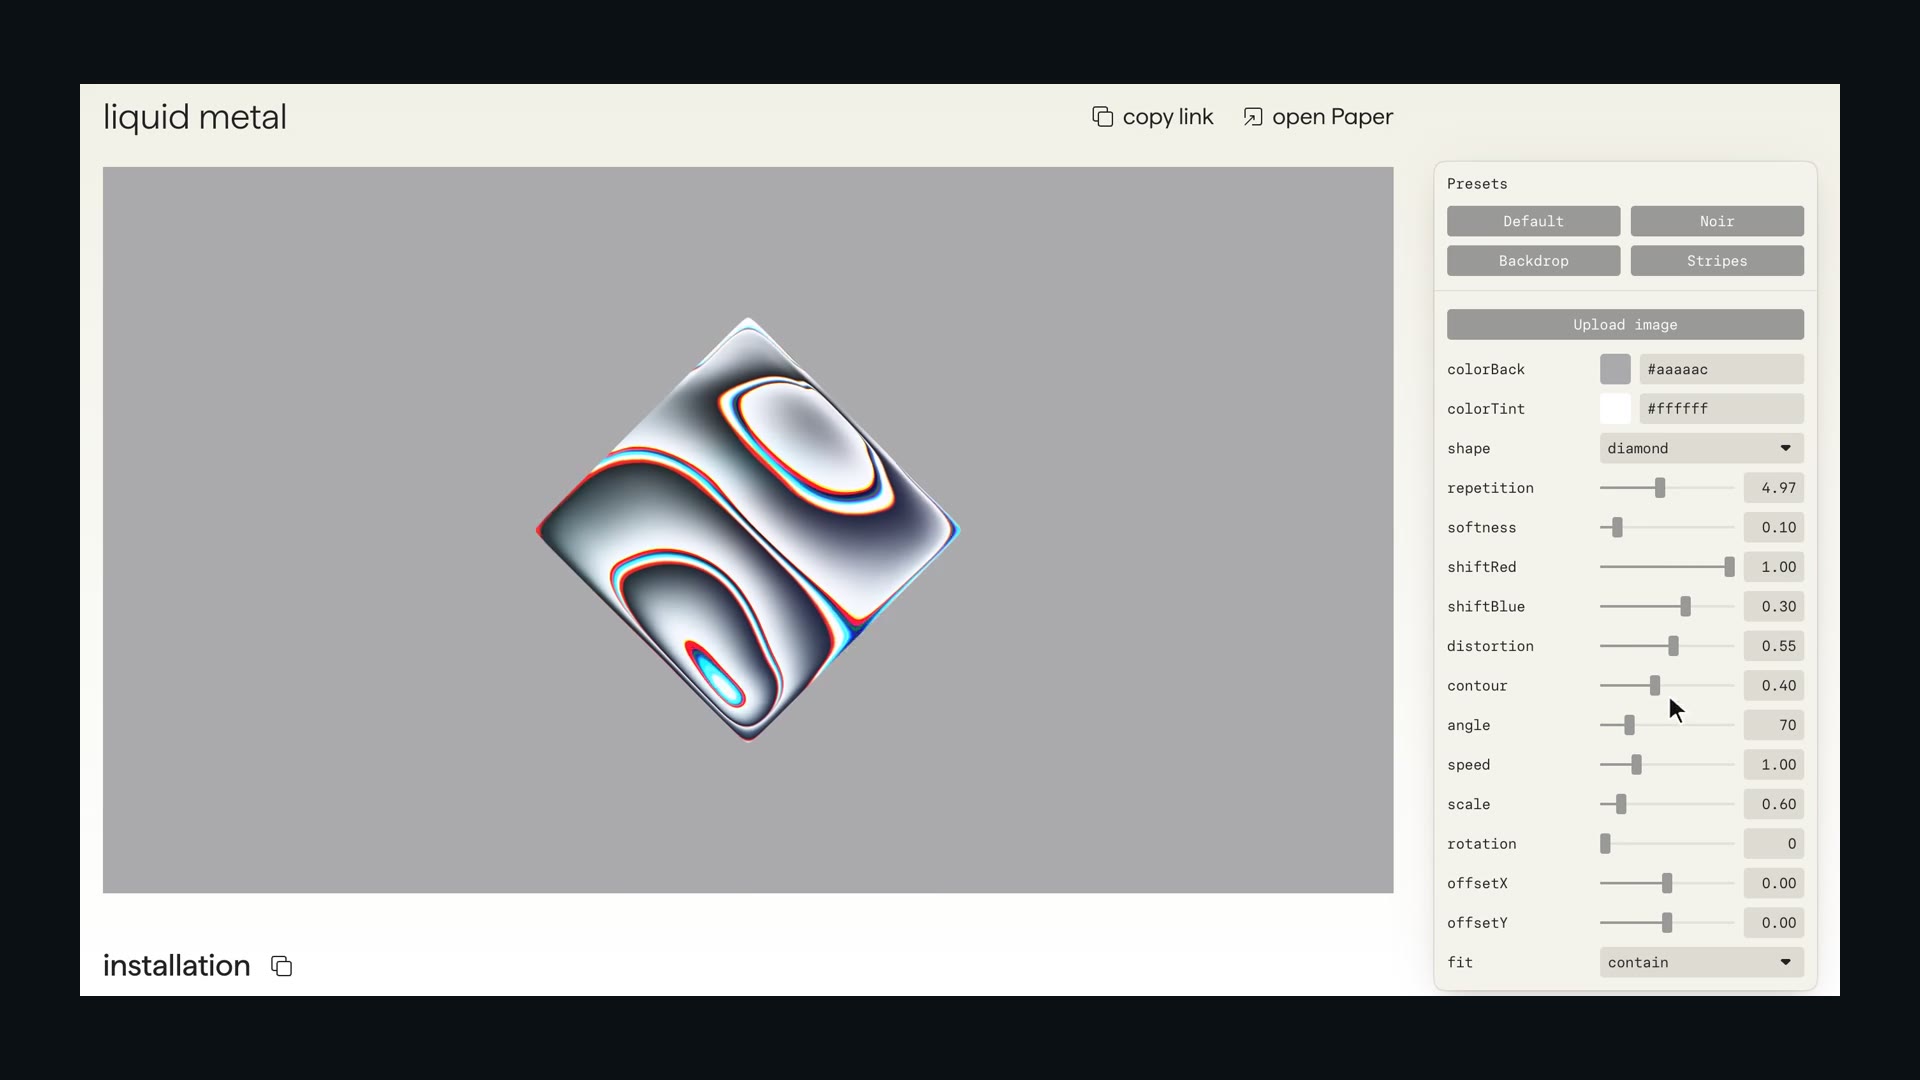The width and height of the screenshot is (1920, 1080).
Task: Click the colorBack hex field #aaaaac
Action: point(1721,369)
